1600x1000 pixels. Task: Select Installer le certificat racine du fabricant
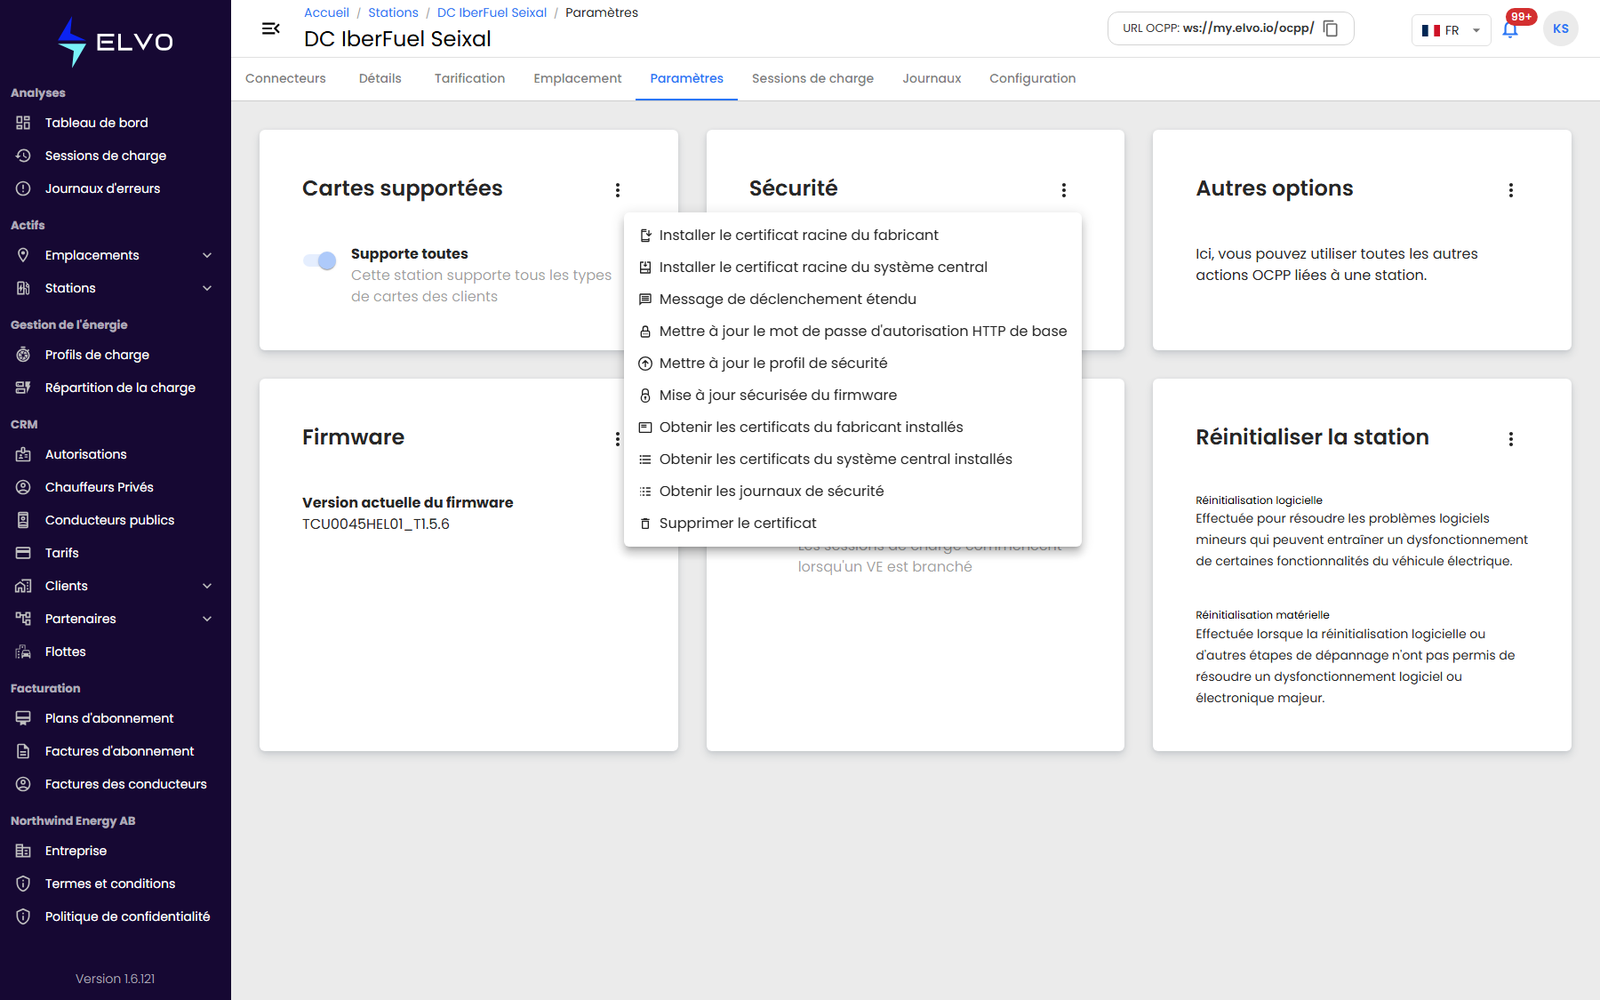[x=853, y=235]
